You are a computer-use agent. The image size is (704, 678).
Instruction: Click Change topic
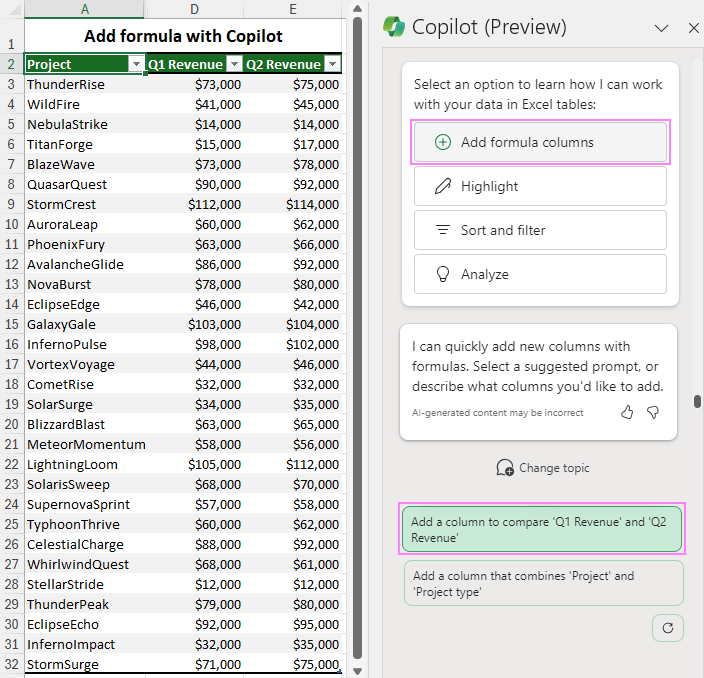(543, 468)
